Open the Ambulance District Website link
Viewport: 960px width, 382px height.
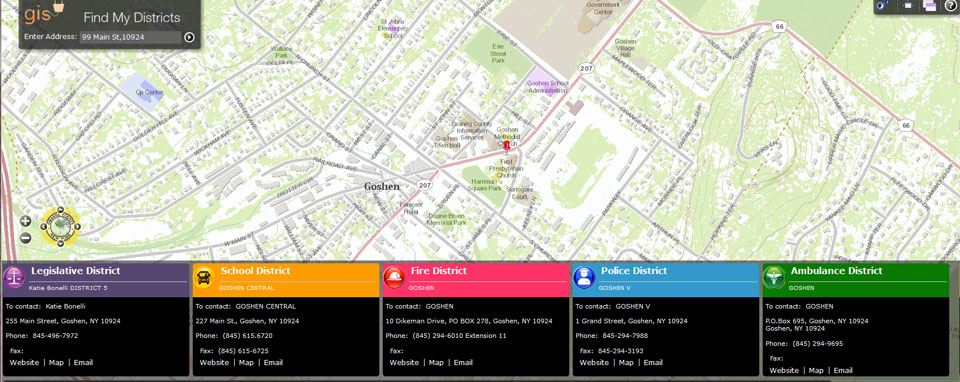point(784,370)
